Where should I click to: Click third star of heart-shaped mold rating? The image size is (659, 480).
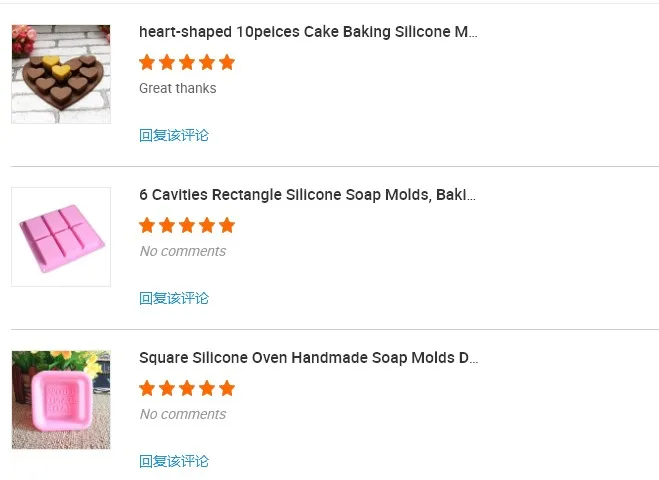[x=187, y=62]
